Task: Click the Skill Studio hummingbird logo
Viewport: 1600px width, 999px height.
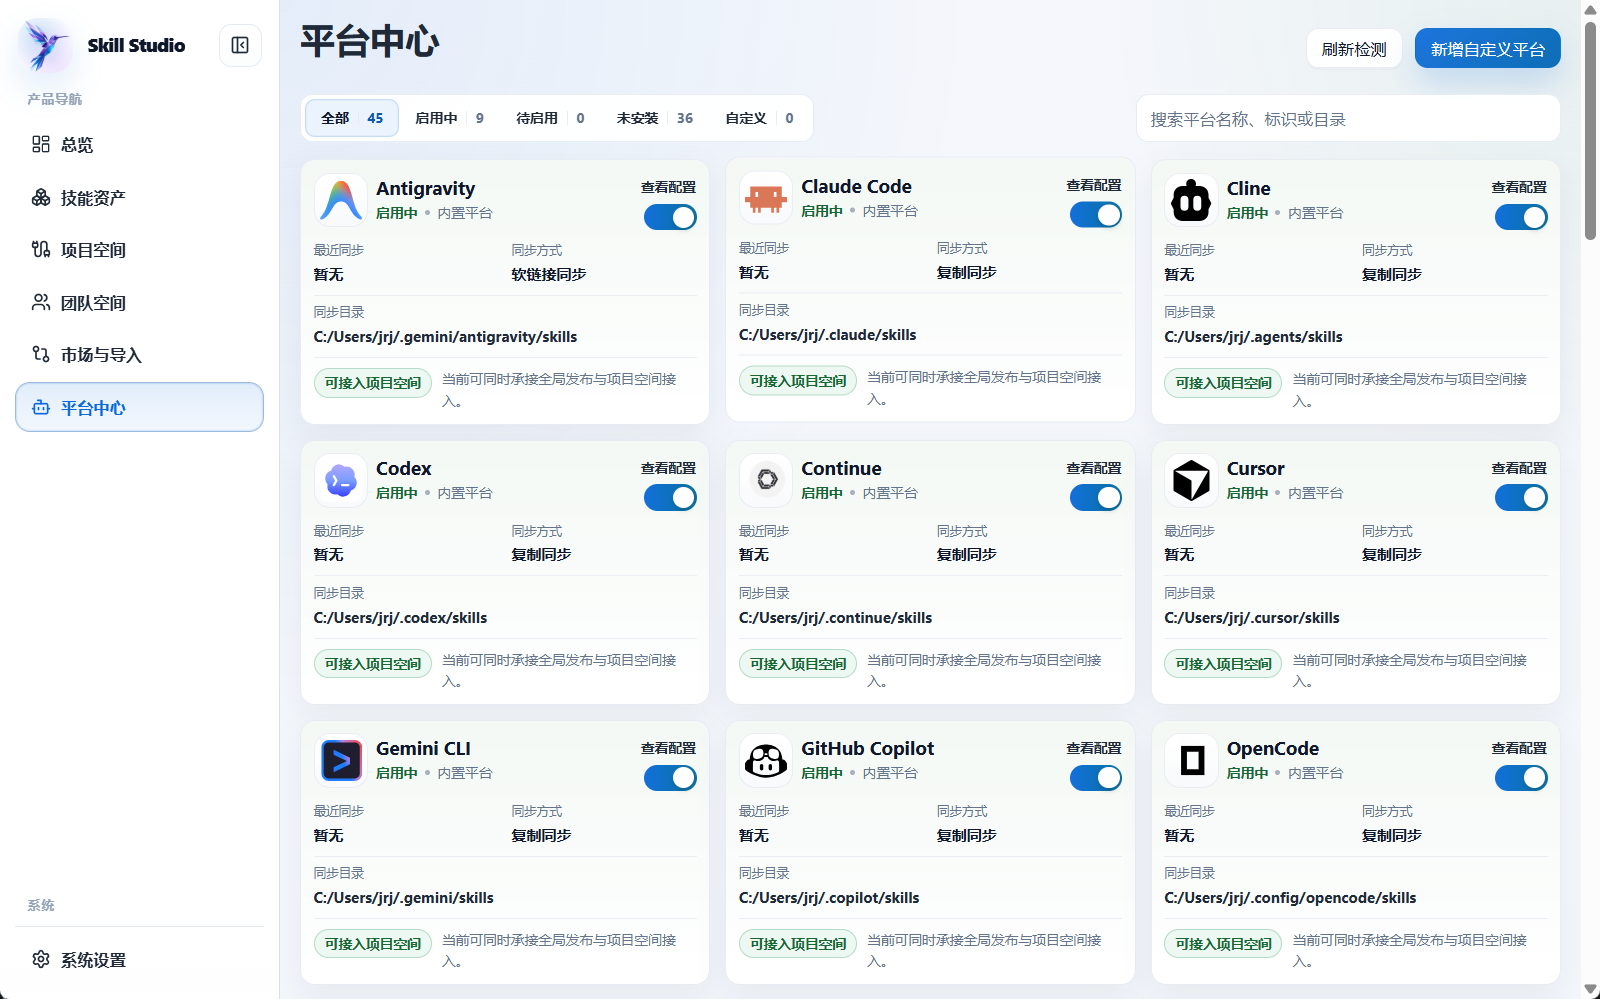Action: (46, 45)
